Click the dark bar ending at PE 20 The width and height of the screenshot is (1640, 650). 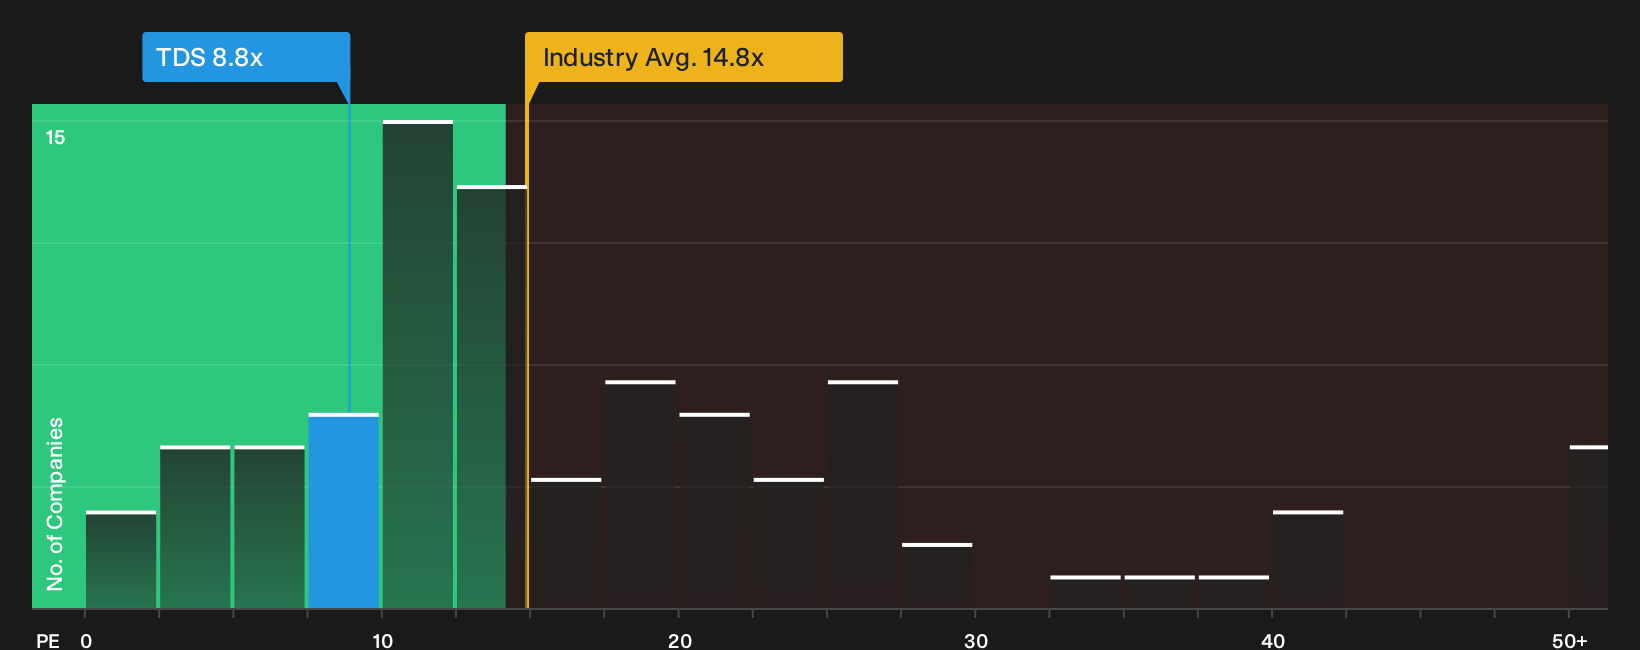click(640, 495)
